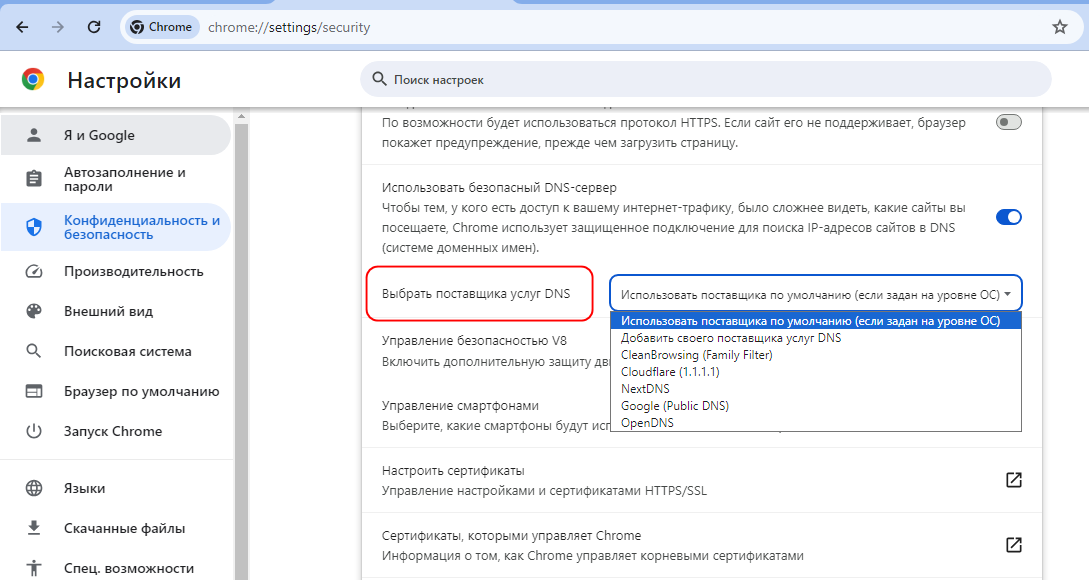Bookmark this page with the star icon

[x=1060, y=27]
